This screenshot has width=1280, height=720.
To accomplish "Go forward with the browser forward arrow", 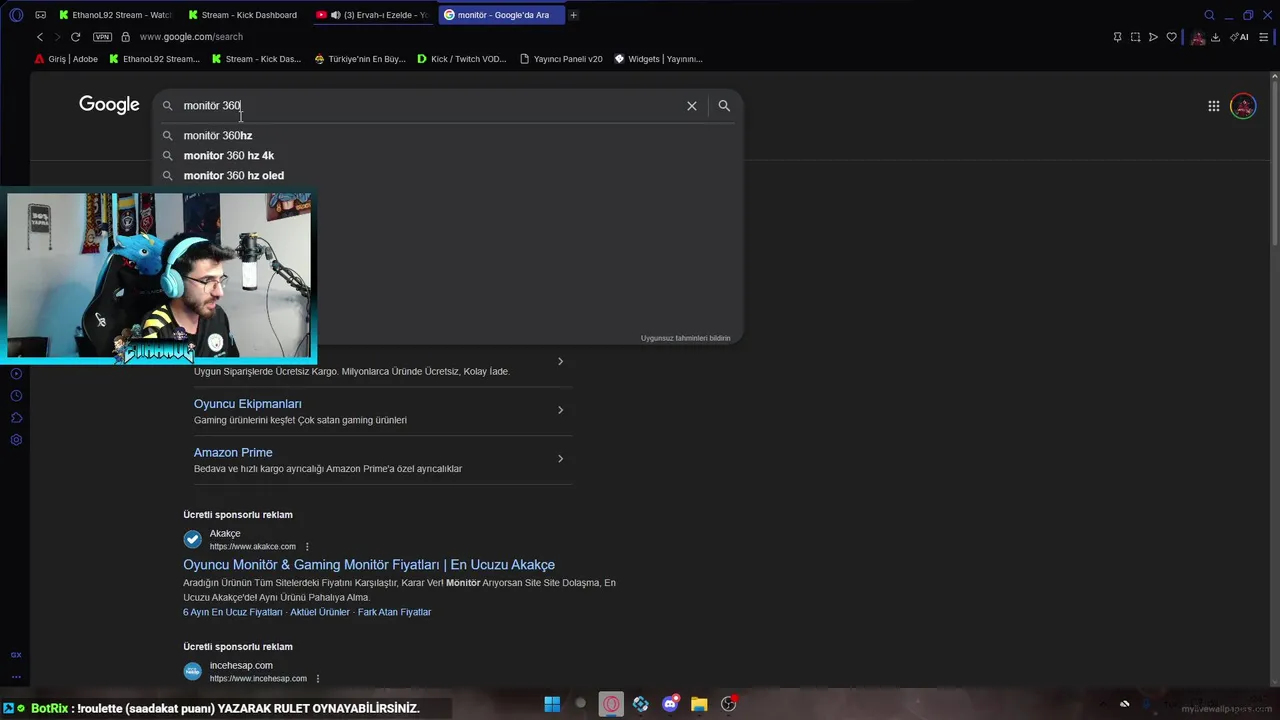I will pyautogui.click(x=57, y=37).
